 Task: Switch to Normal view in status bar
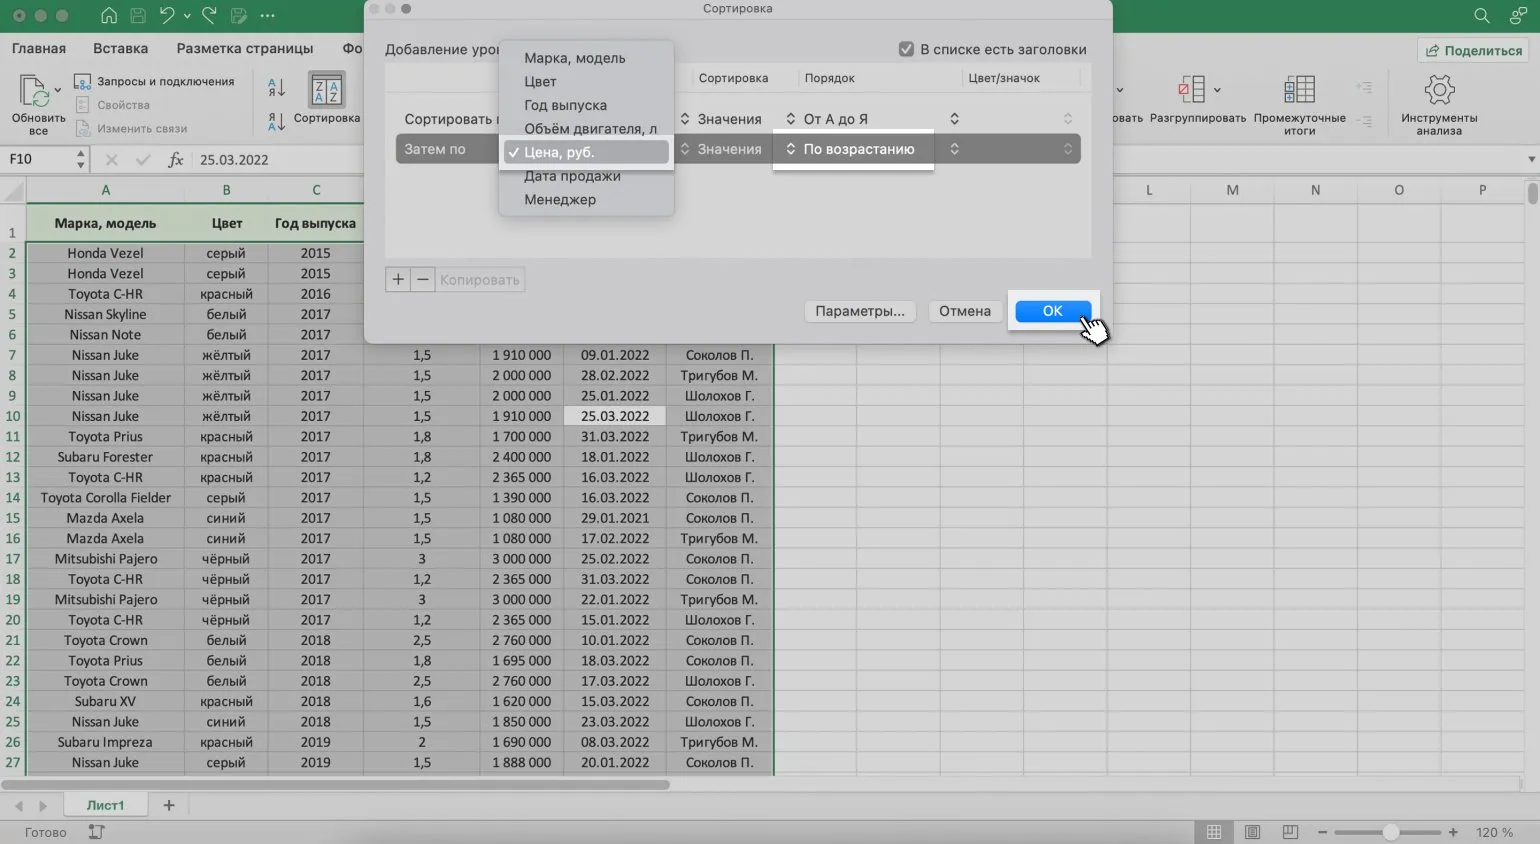[x=1213, y=832]
